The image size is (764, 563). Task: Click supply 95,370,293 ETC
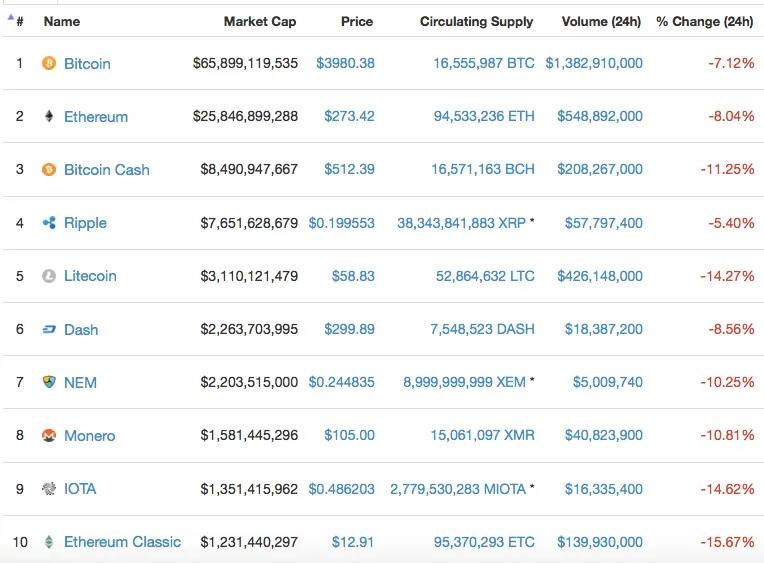[484, 542]
